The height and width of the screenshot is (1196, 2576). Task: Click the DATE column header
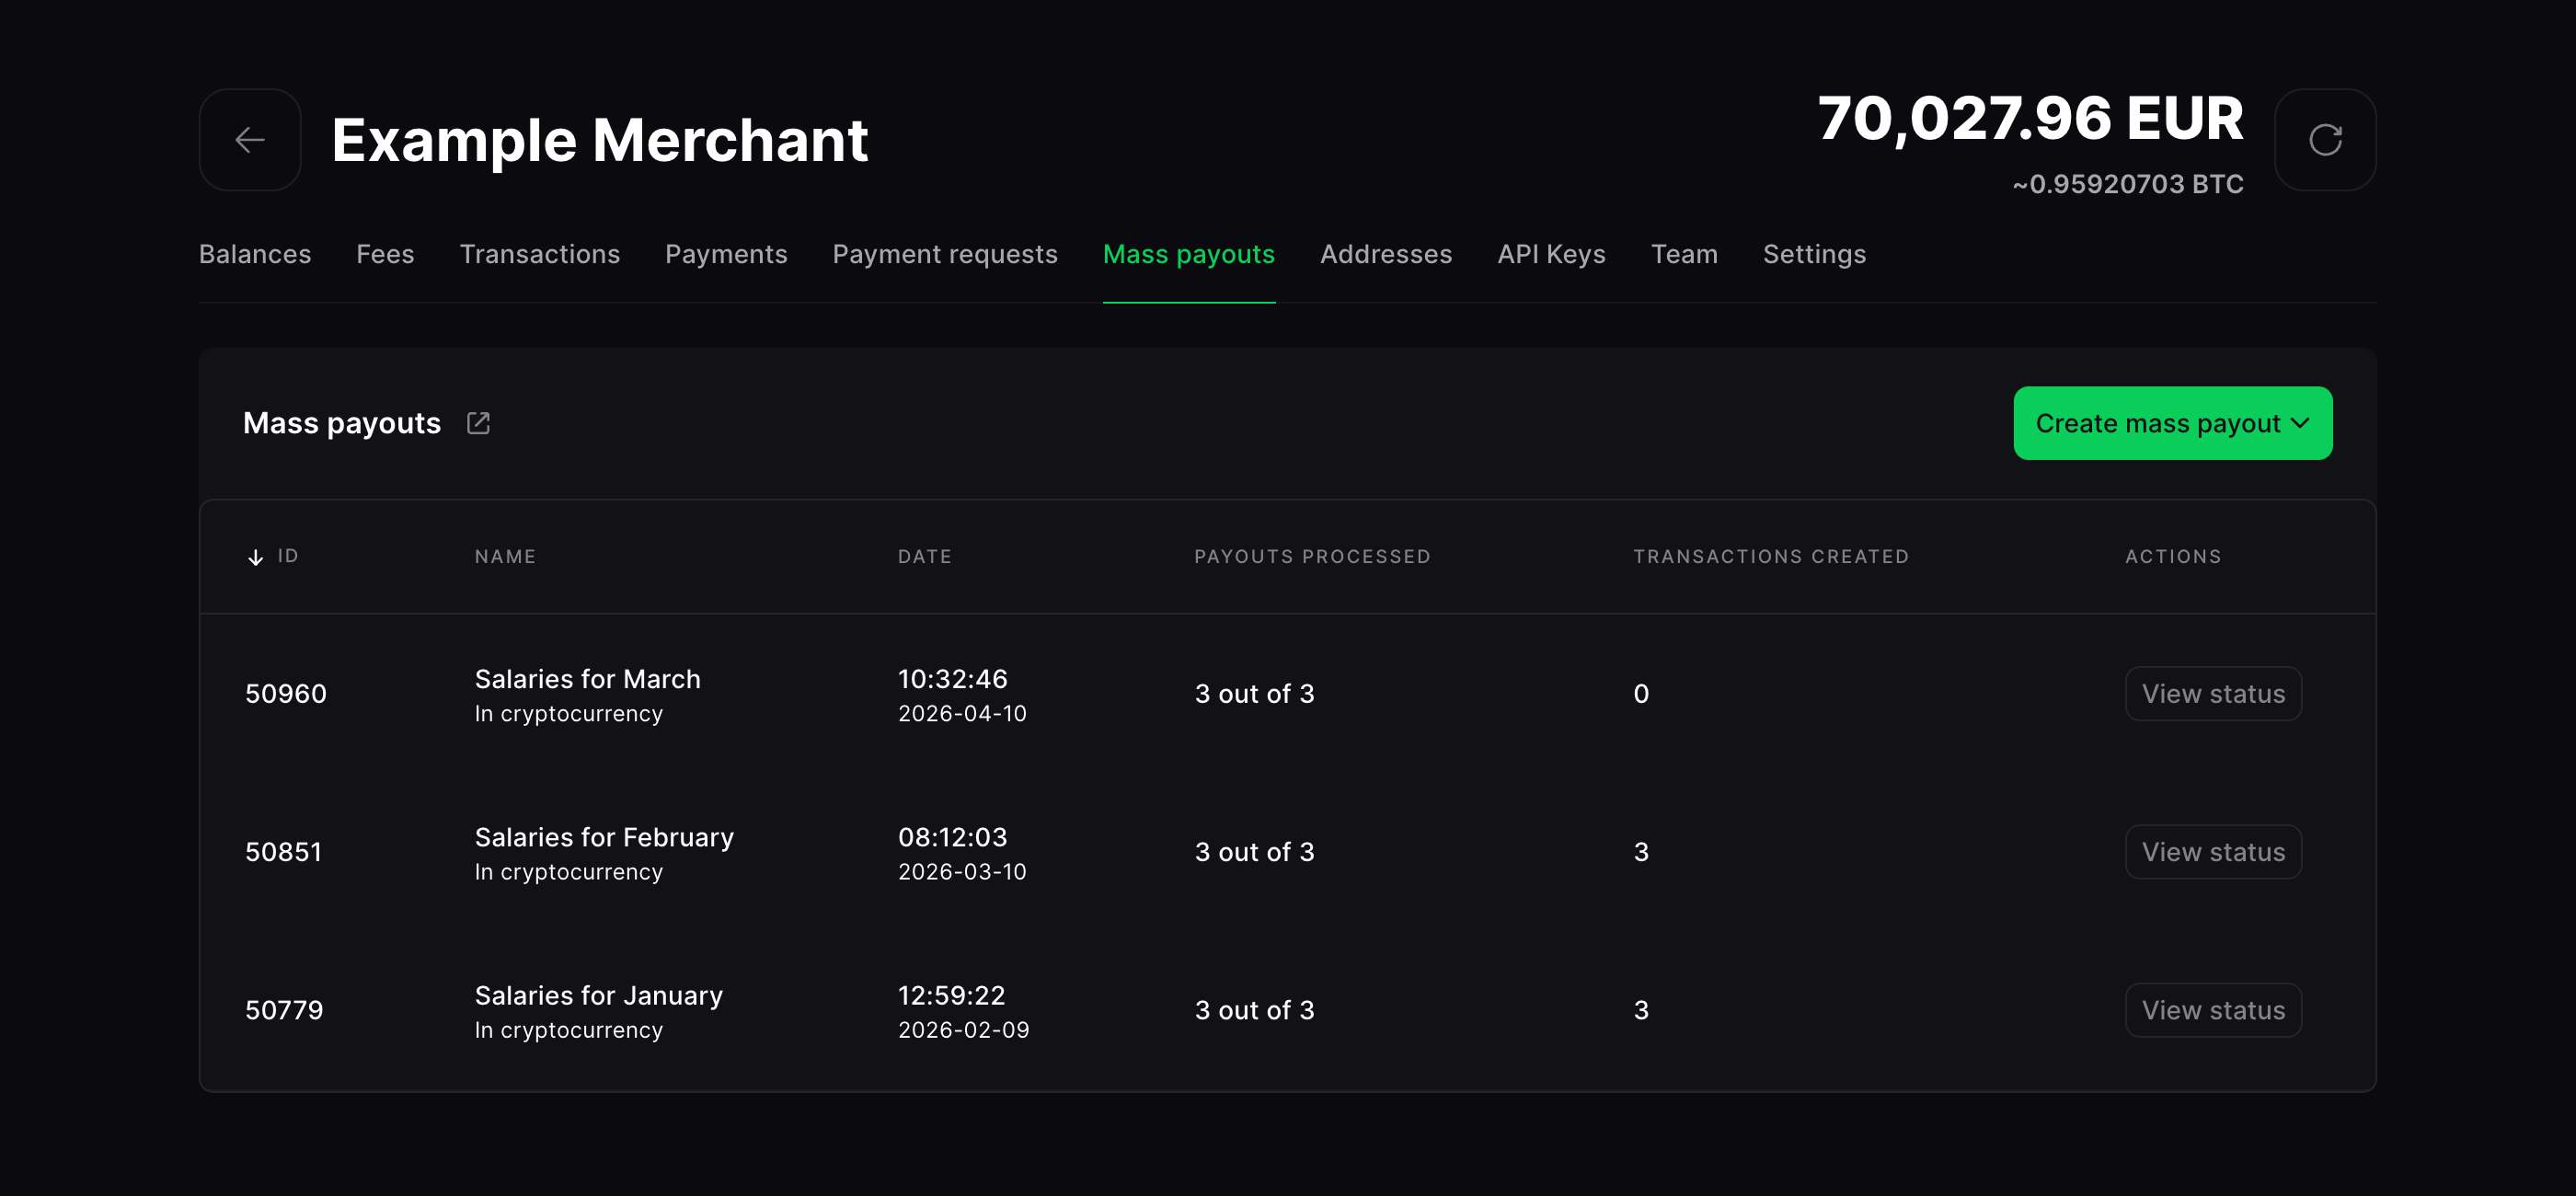(x=924, y=557)
